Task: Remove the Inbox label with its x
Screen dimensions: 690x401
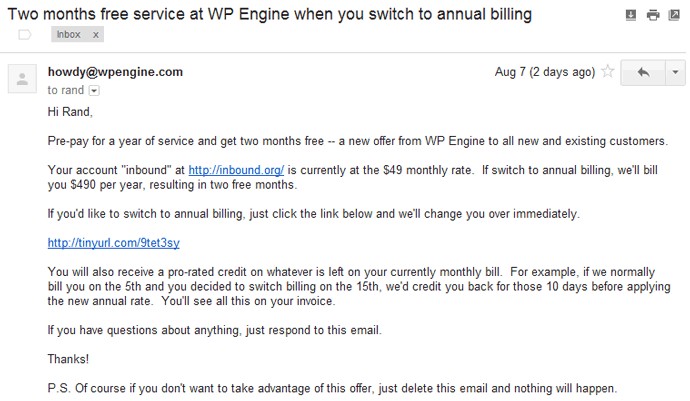Action: [x=96, y=34]
